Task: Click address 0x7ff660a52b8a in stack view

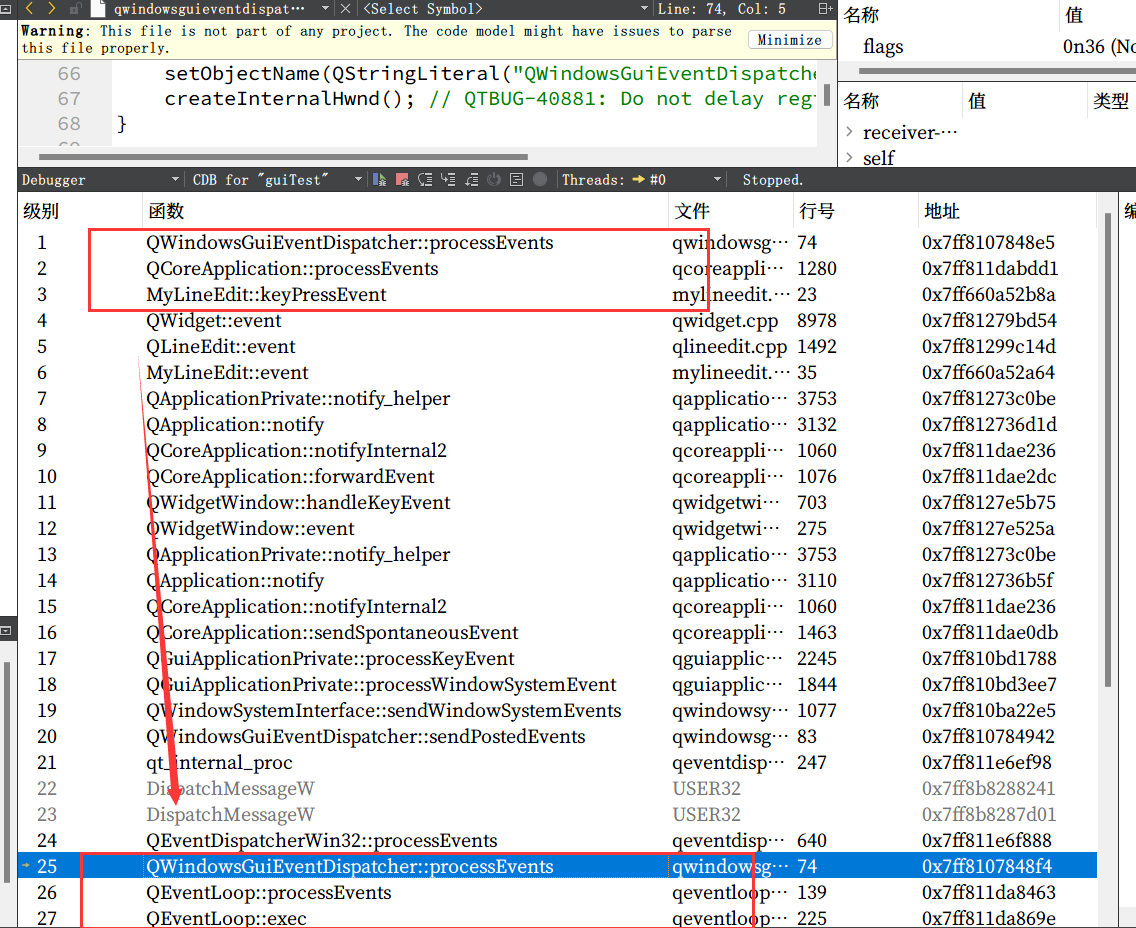Action: tap(988, 295)
